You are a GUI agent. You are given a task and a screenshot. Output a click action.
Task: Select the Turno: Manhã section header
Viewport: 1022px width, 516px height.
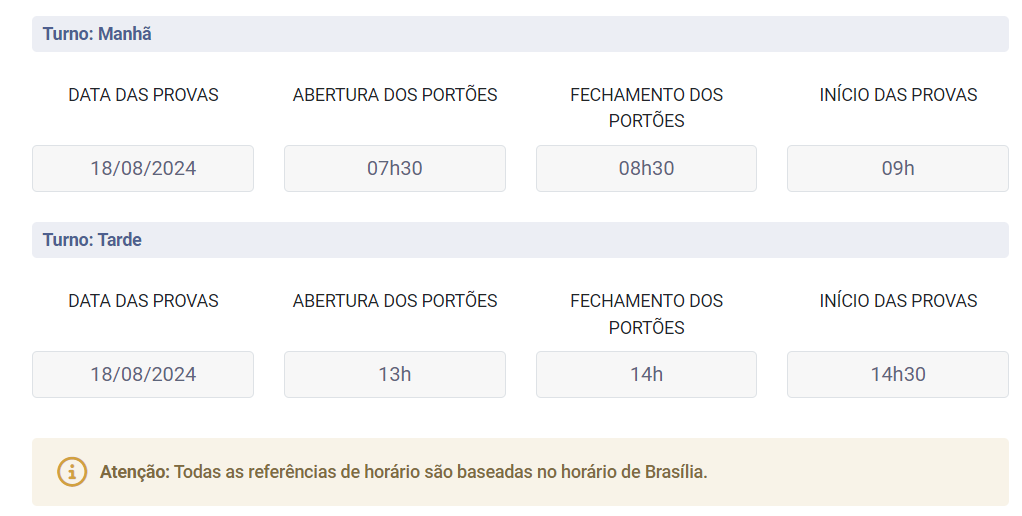(520, 34)
